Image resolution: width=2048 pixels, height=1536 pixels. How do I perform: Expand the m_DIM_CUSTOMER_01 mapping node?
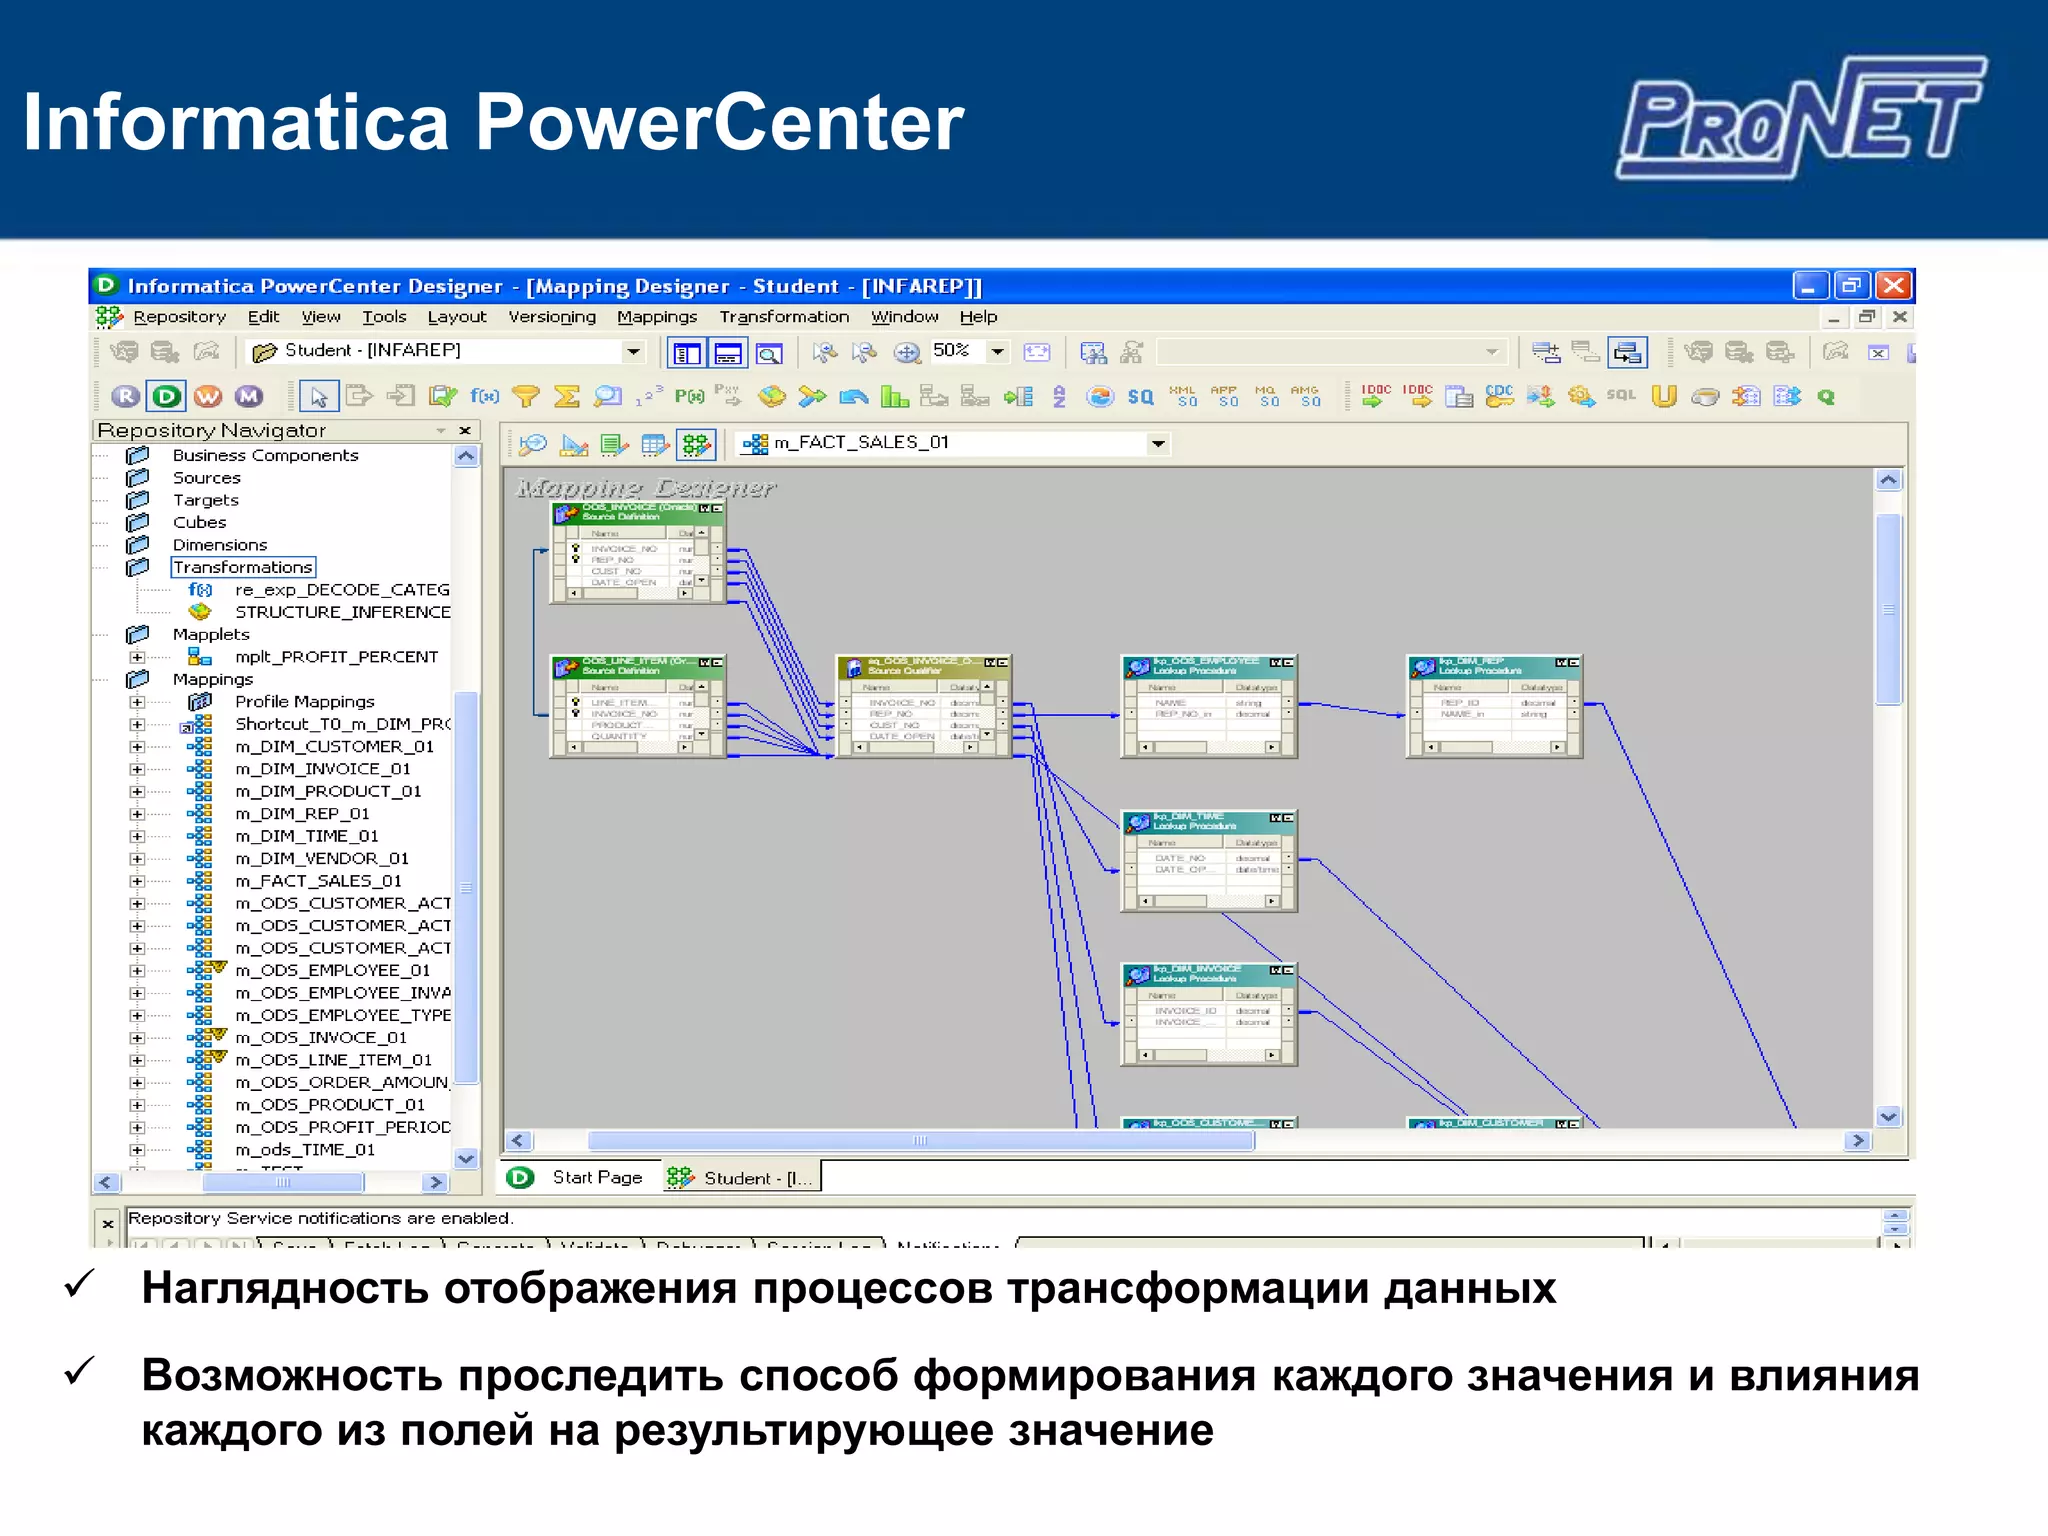tap(137, 747)
